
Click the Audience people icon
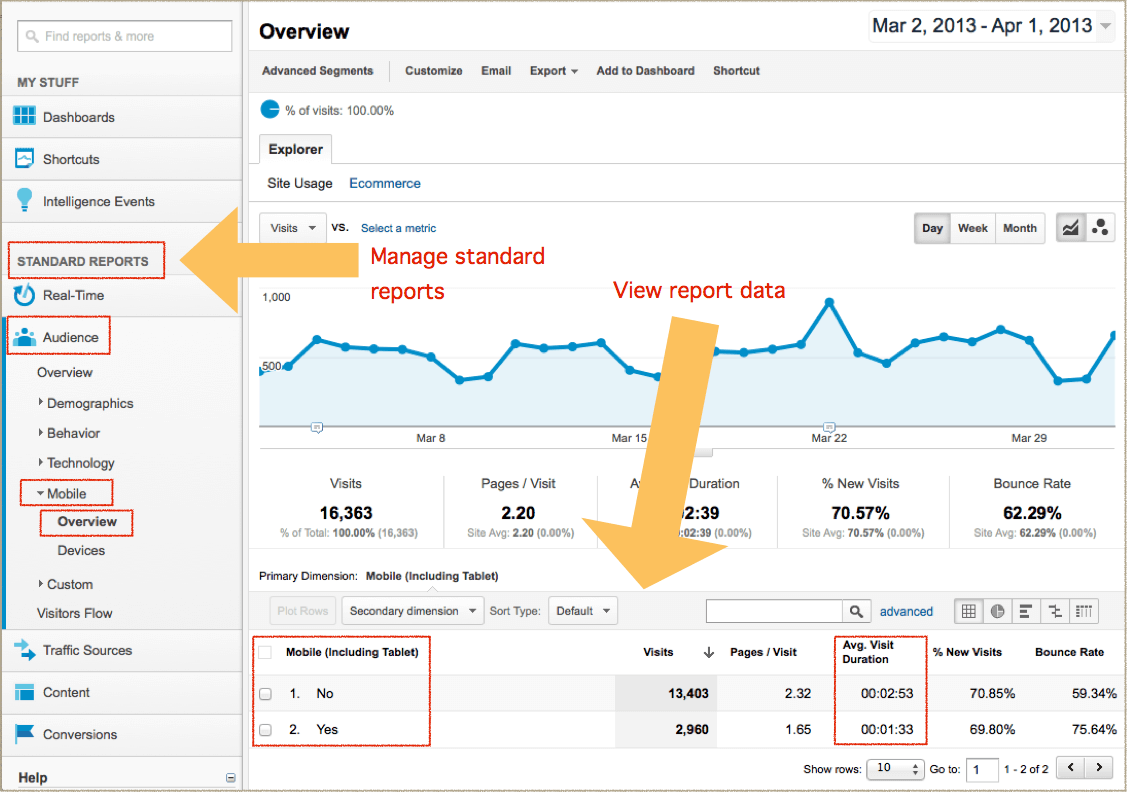(x=24, y=336)
